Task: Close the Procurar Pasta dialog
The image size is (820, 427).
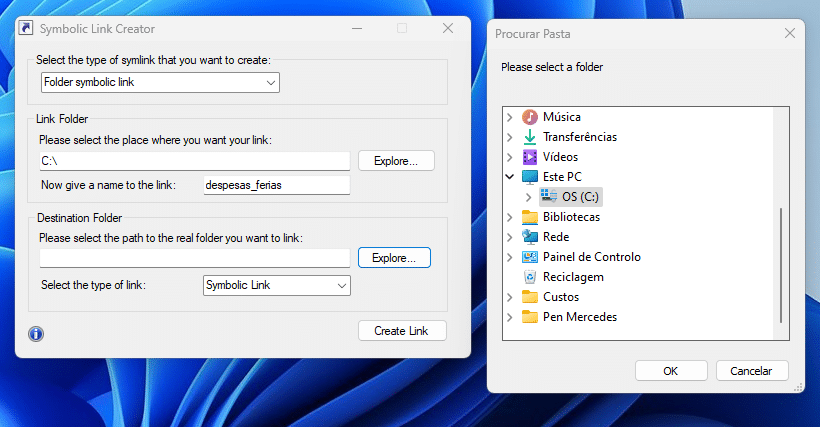Action: [790, 33]
